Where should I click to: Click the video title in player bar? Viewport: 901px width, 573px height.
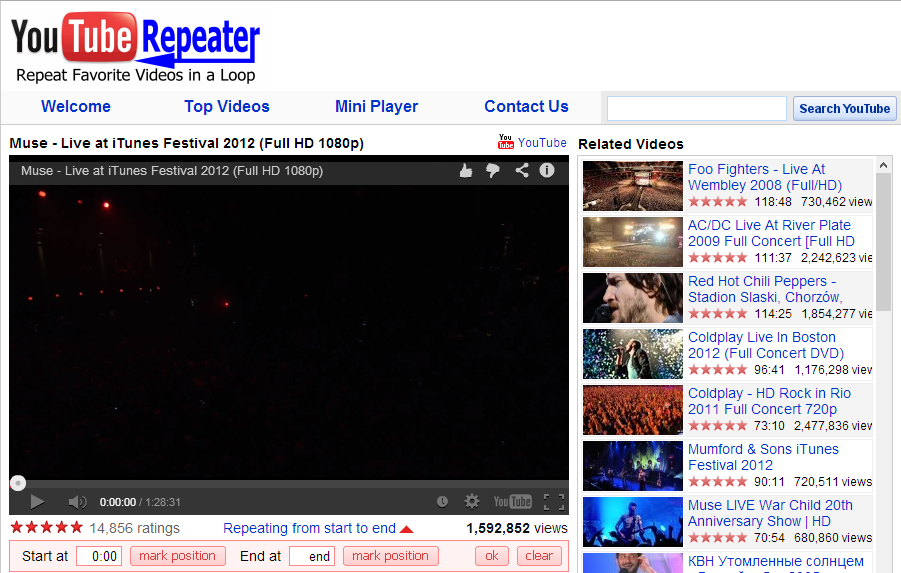(172, 171)
